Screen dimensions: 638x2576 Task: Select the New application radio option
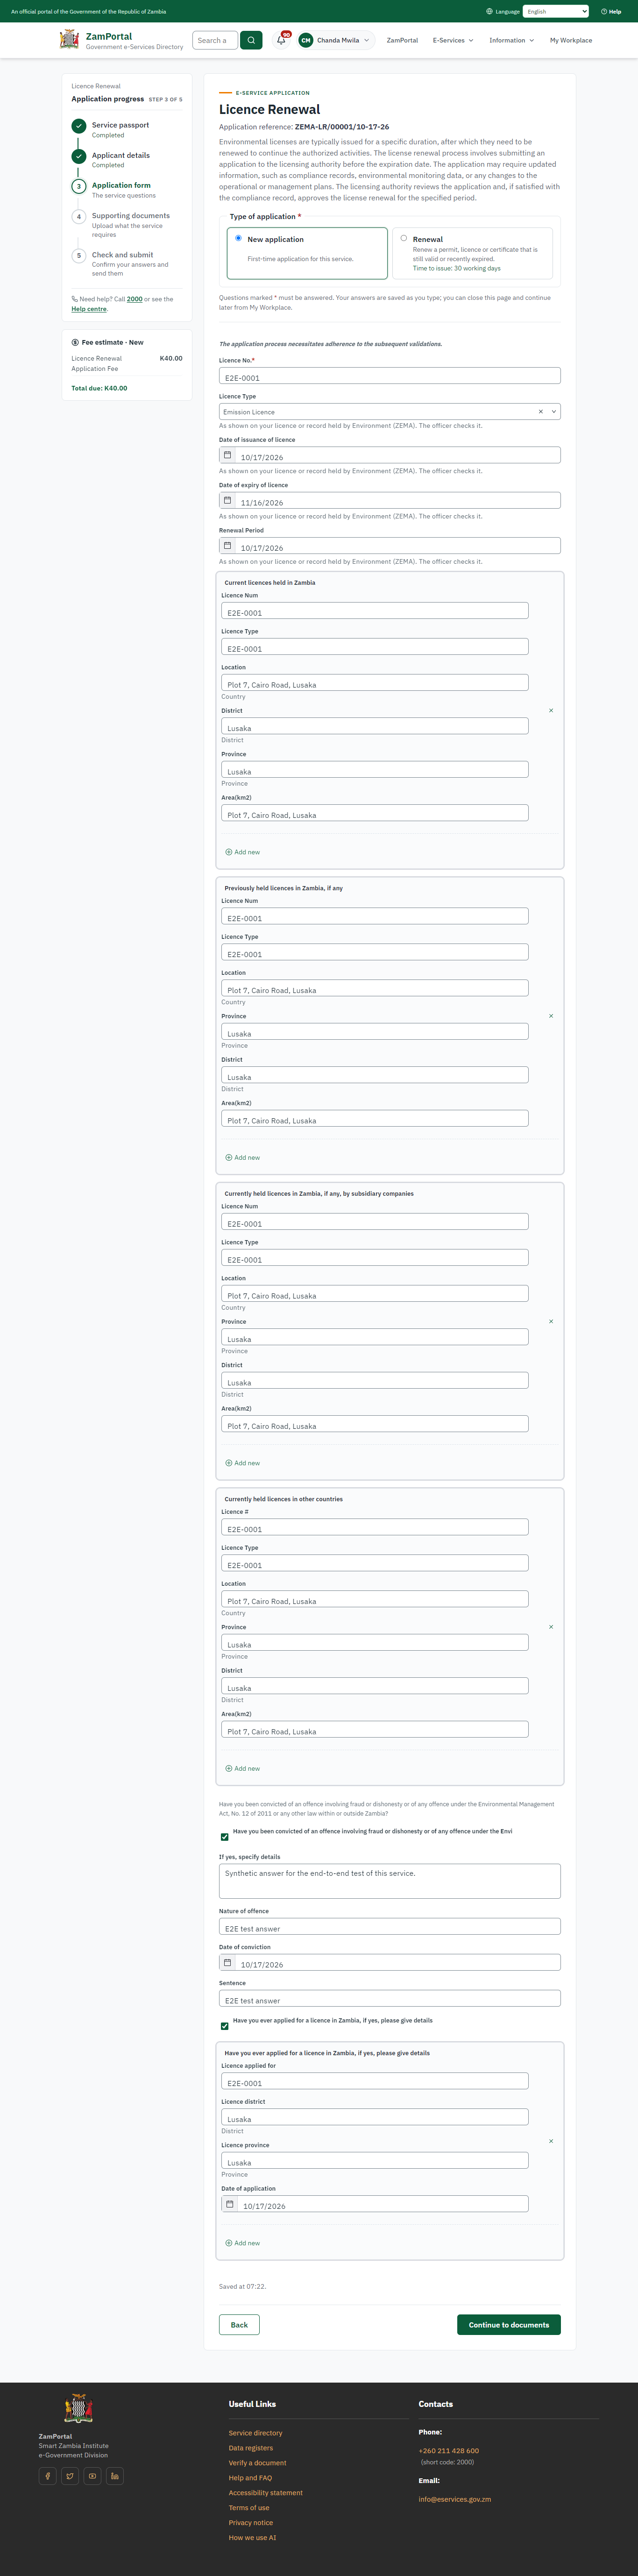click(238, 238)
